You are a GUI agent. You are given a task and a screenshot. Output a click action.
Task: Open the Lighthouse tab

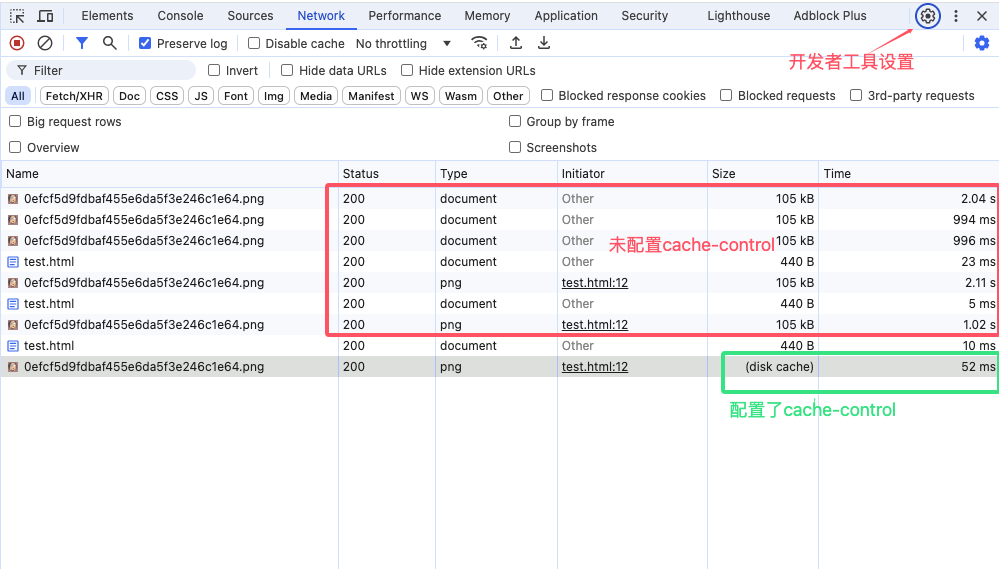(x=738, y=16)
